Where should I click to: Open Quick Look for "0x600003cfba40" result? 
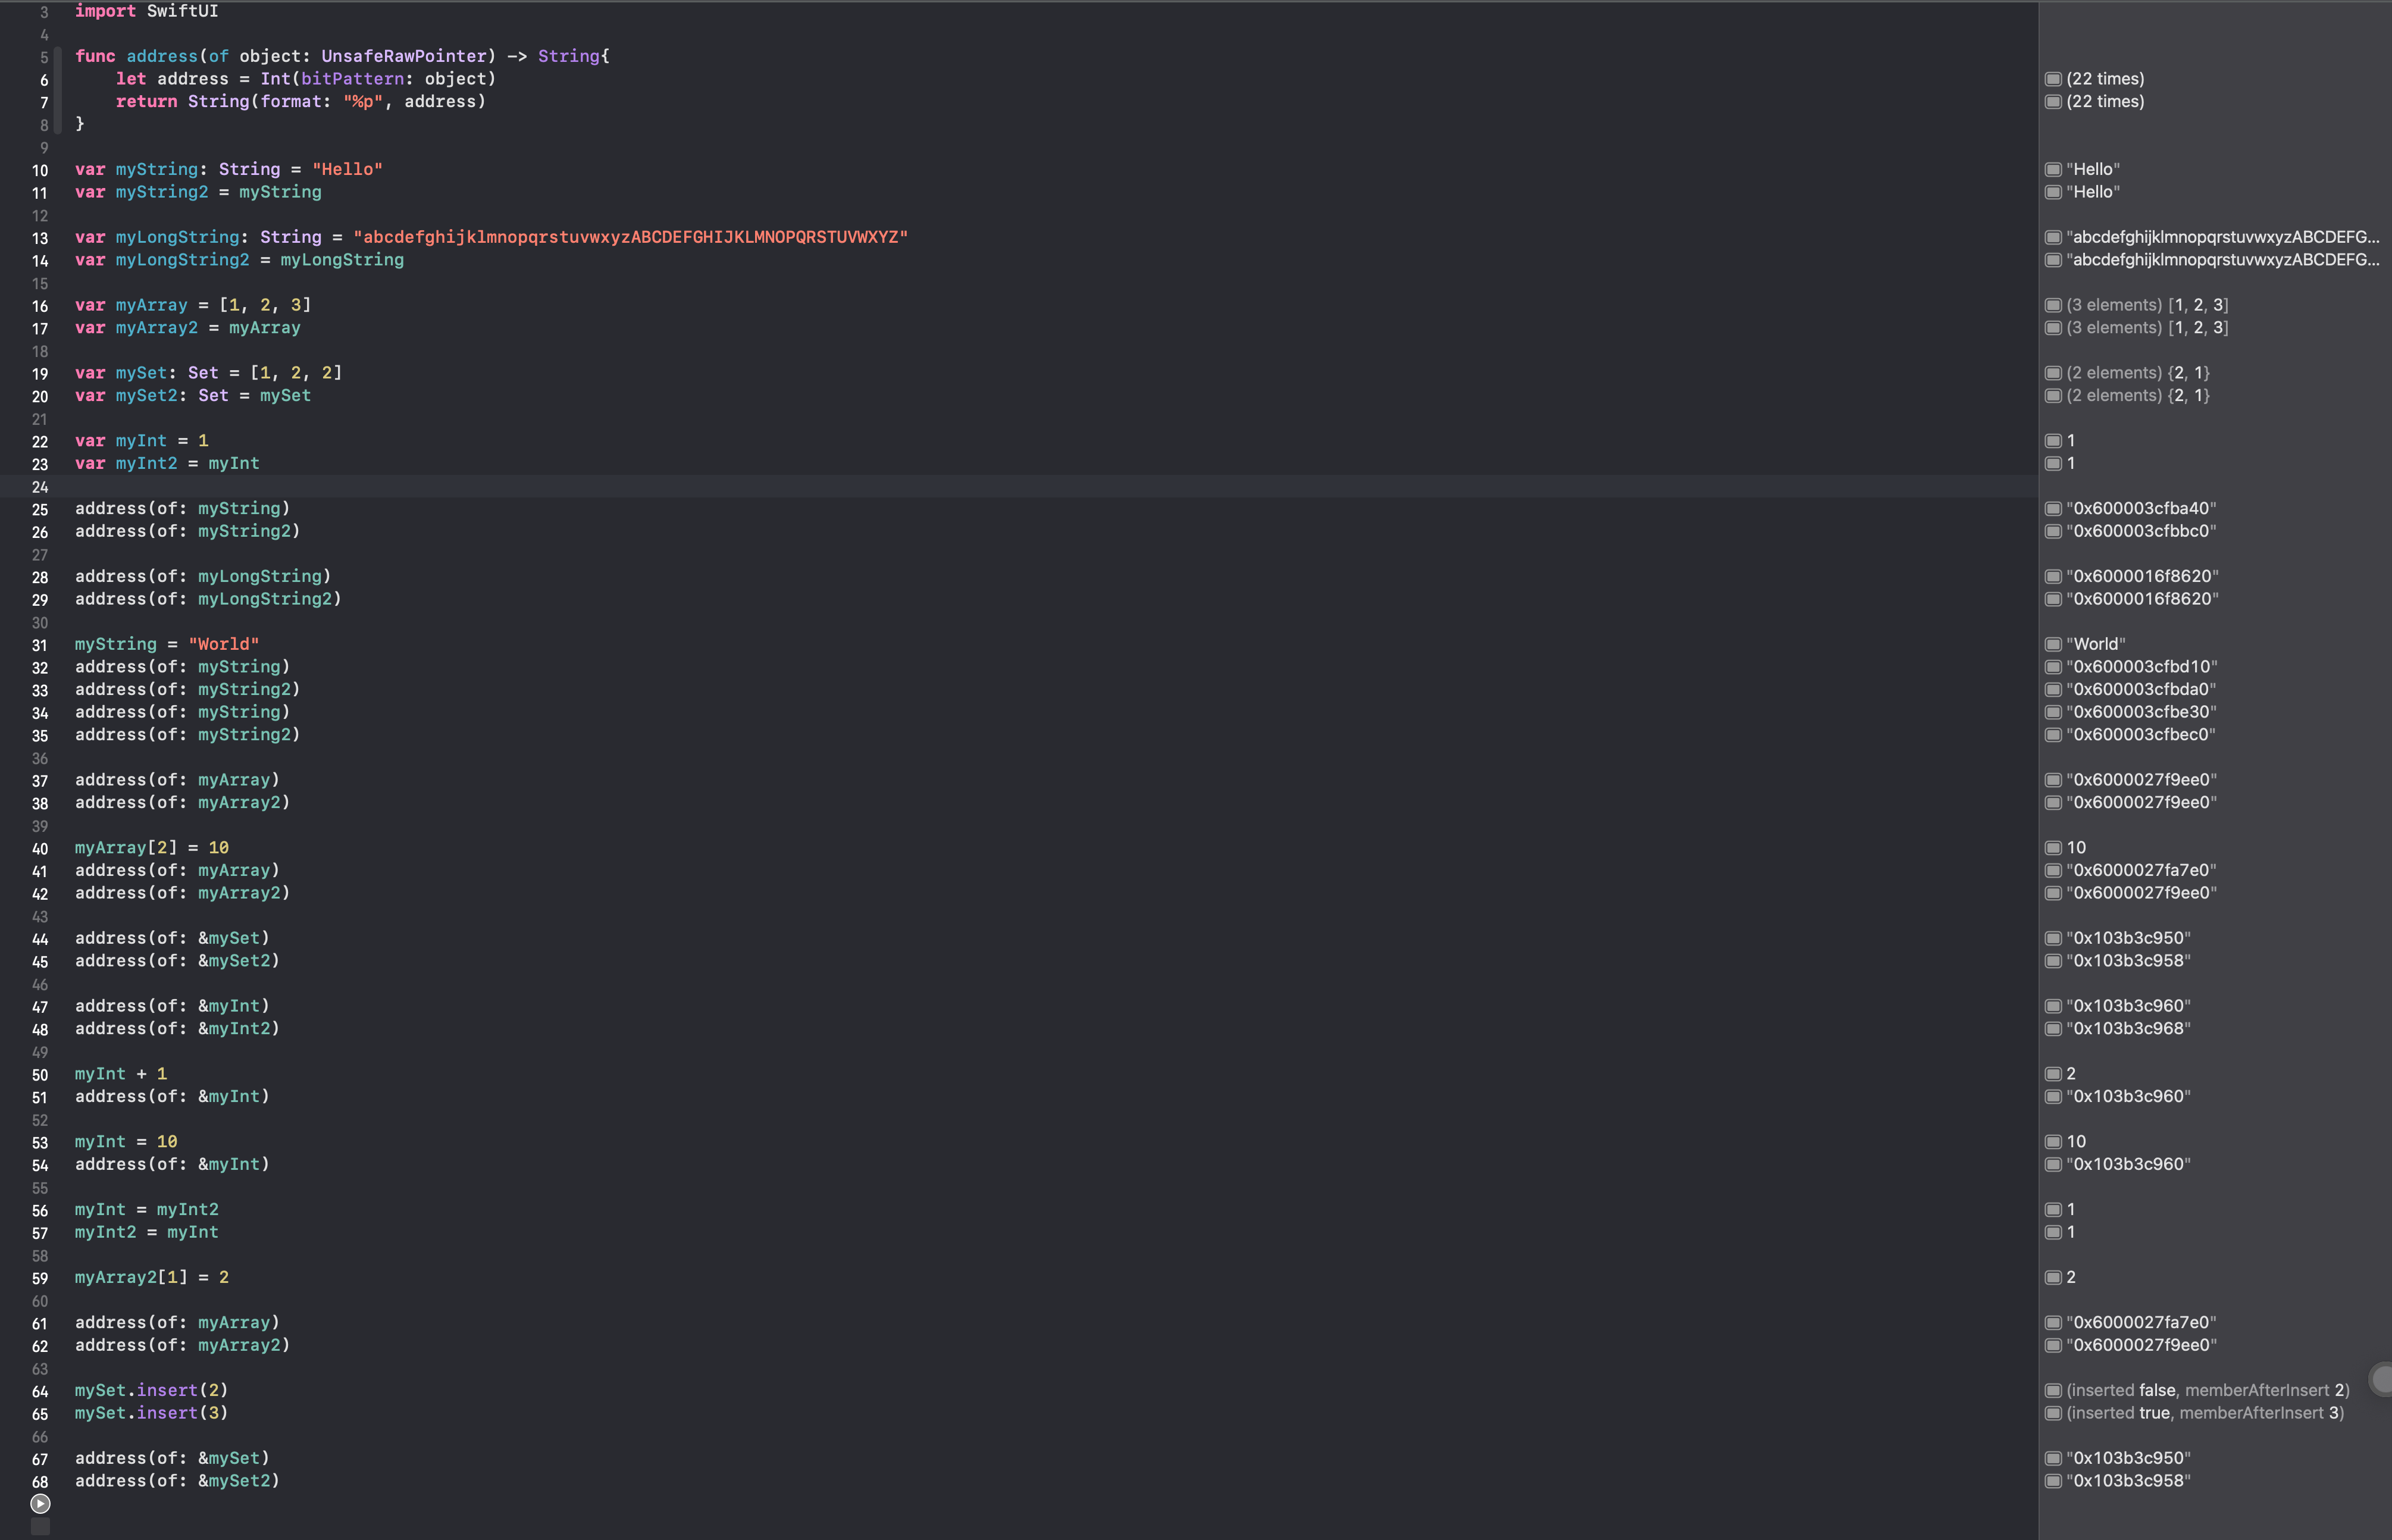(x=2053, y=508)
